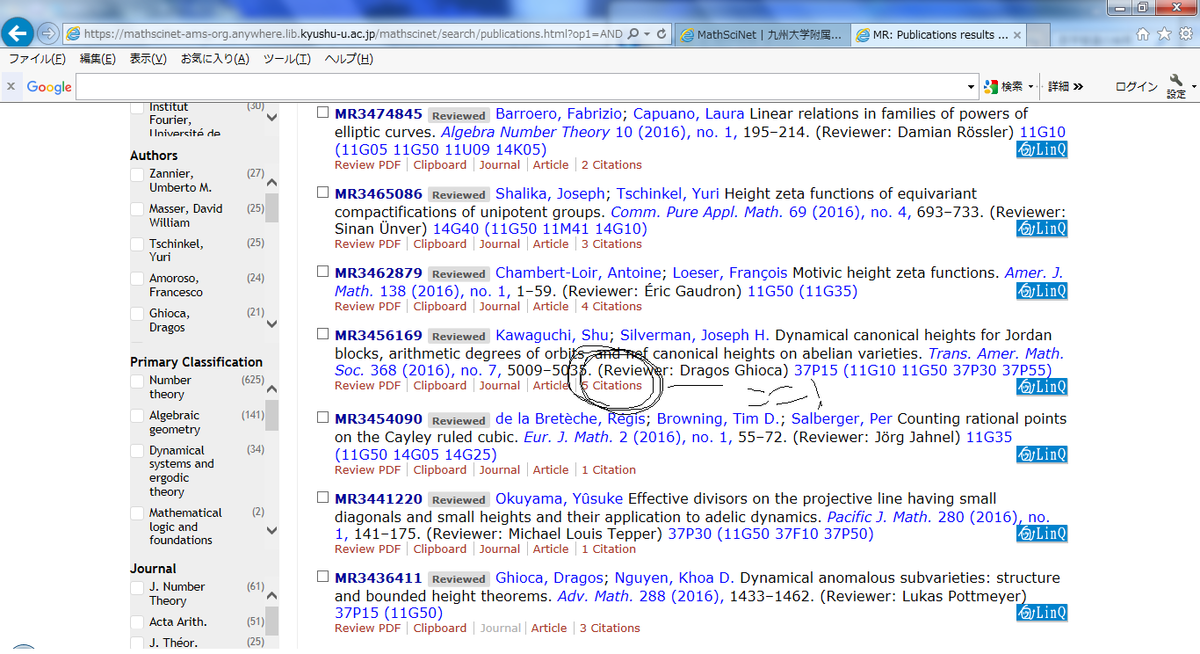Image resolution: width=1200 pixels, height=654 pixels.
Task: Go back with the browser back arrow
Action: 17,33
